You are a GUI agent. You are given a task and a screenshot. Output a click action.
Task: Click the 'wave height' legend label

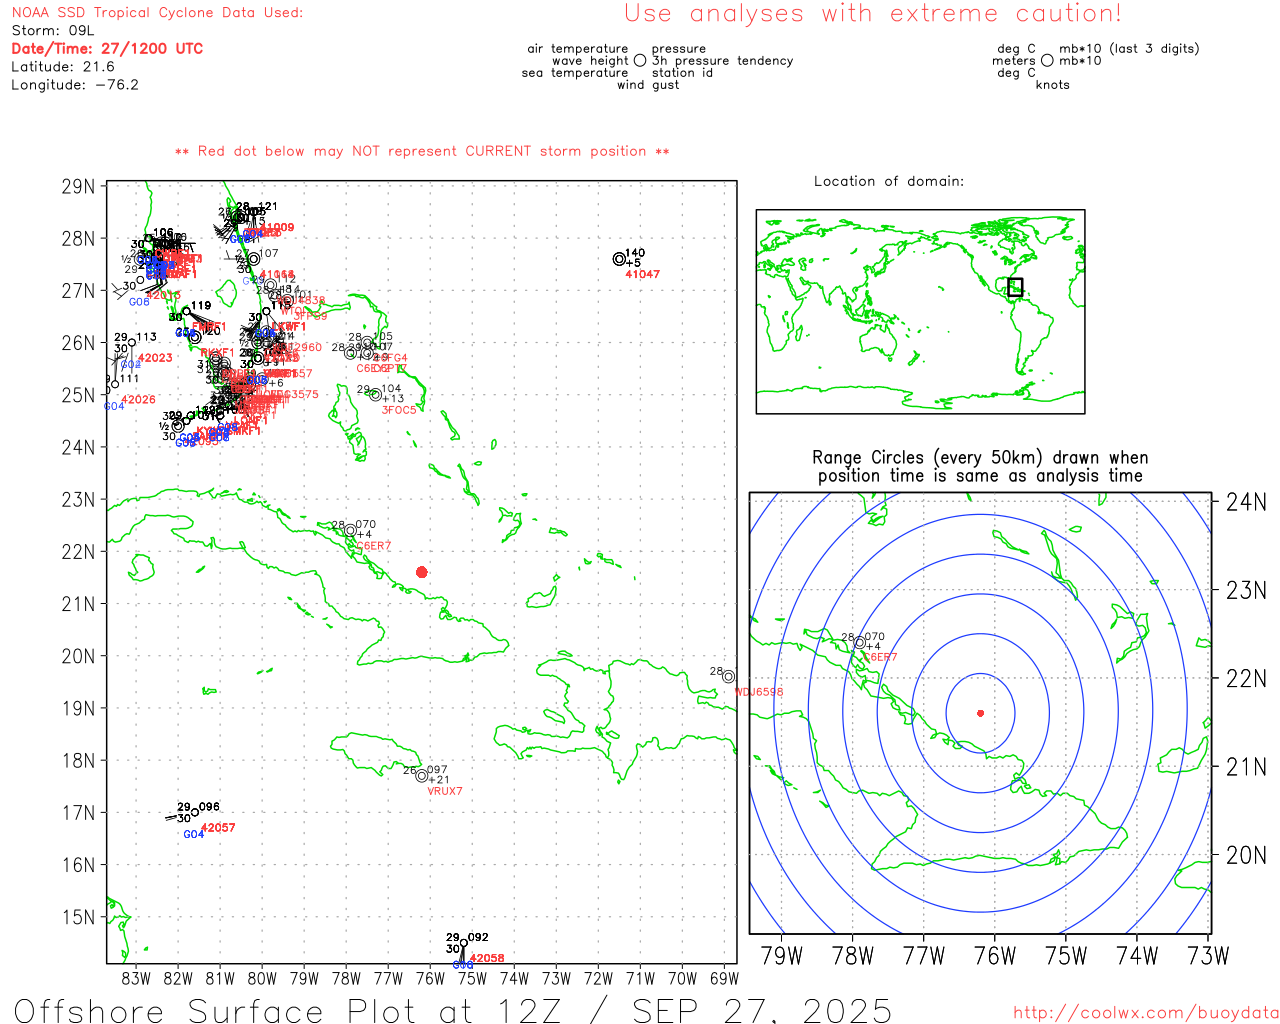point(590,61)
